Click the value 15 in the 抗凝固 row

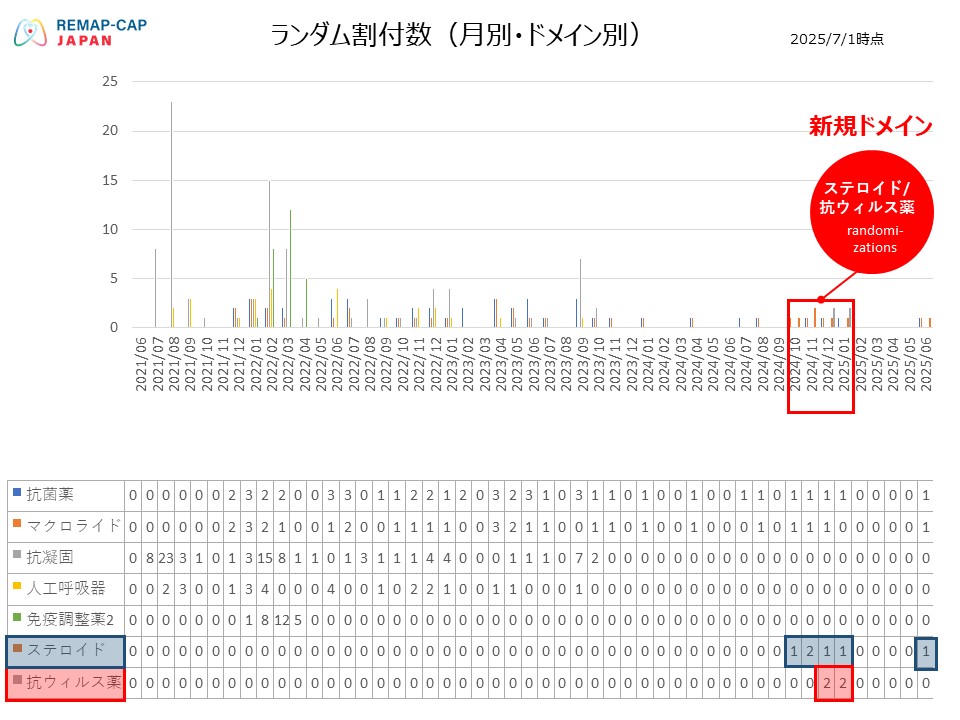265,558
